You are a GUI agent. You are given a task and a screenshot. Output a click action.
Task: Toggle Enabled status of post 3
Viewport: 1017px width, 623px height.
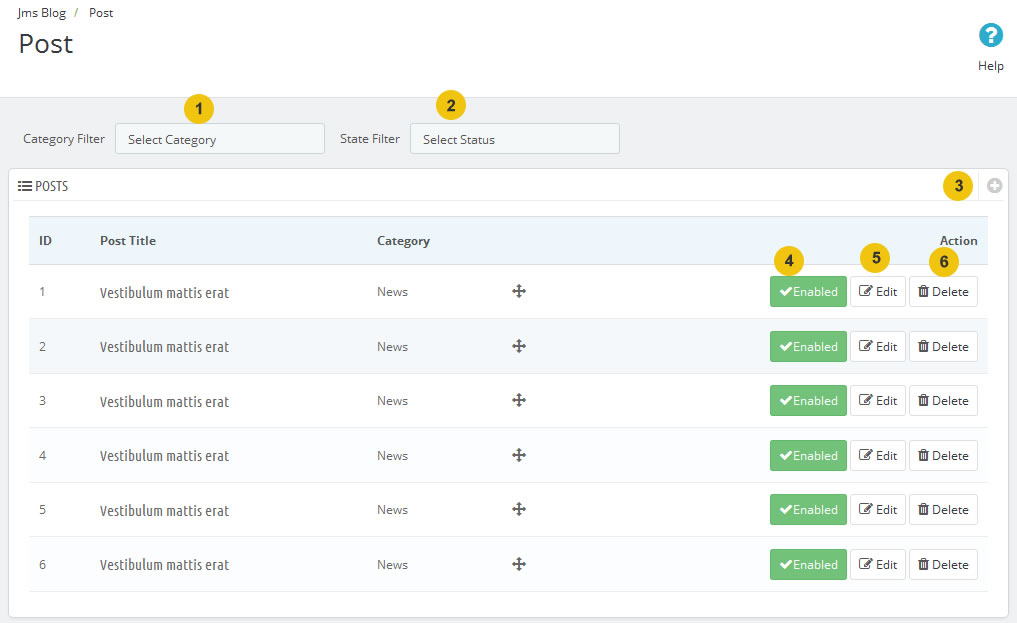click(808, 401)
